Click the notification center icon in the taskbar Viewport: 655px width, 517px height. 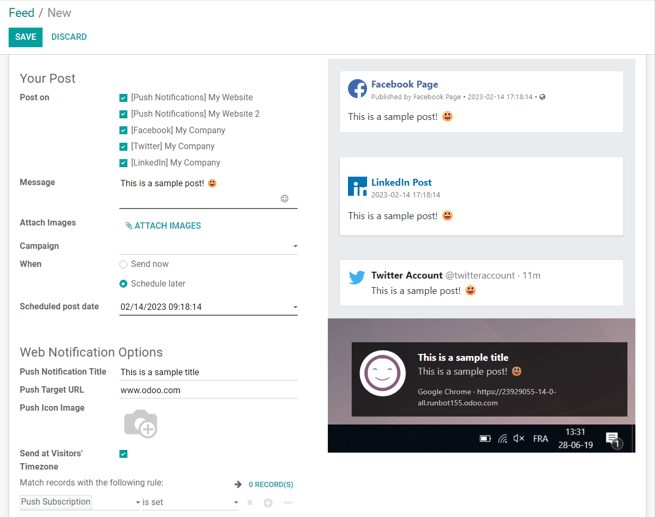pos(612,439)
